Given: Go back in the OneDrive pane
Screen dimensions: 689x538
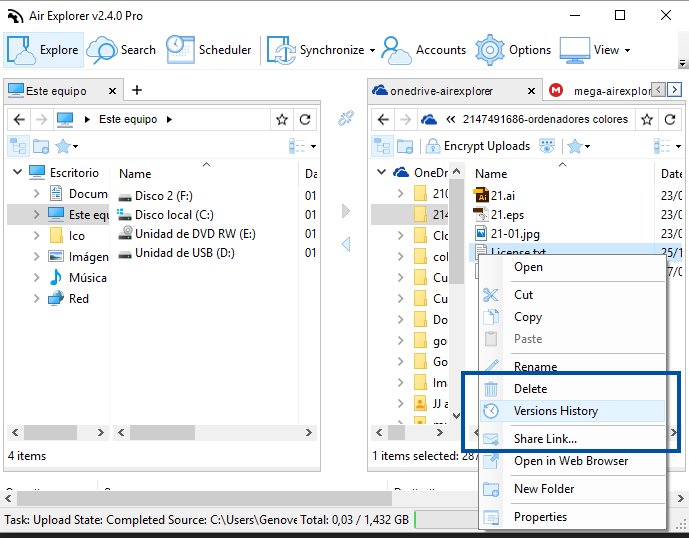Looking at the screenshot, I should 383,119.
